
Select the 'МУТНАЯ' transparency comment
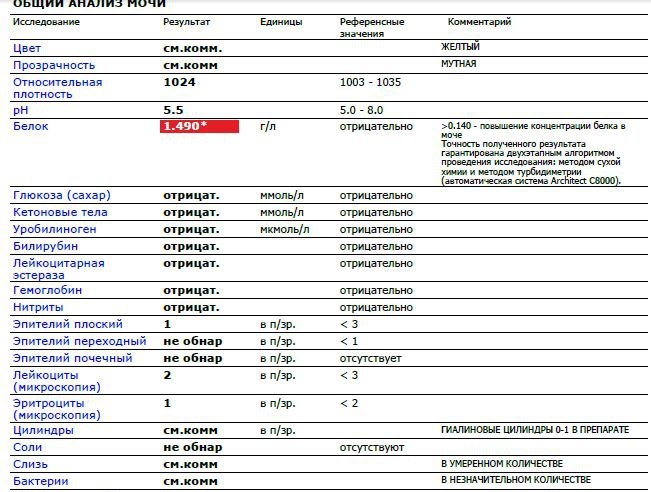click(458, 64)
